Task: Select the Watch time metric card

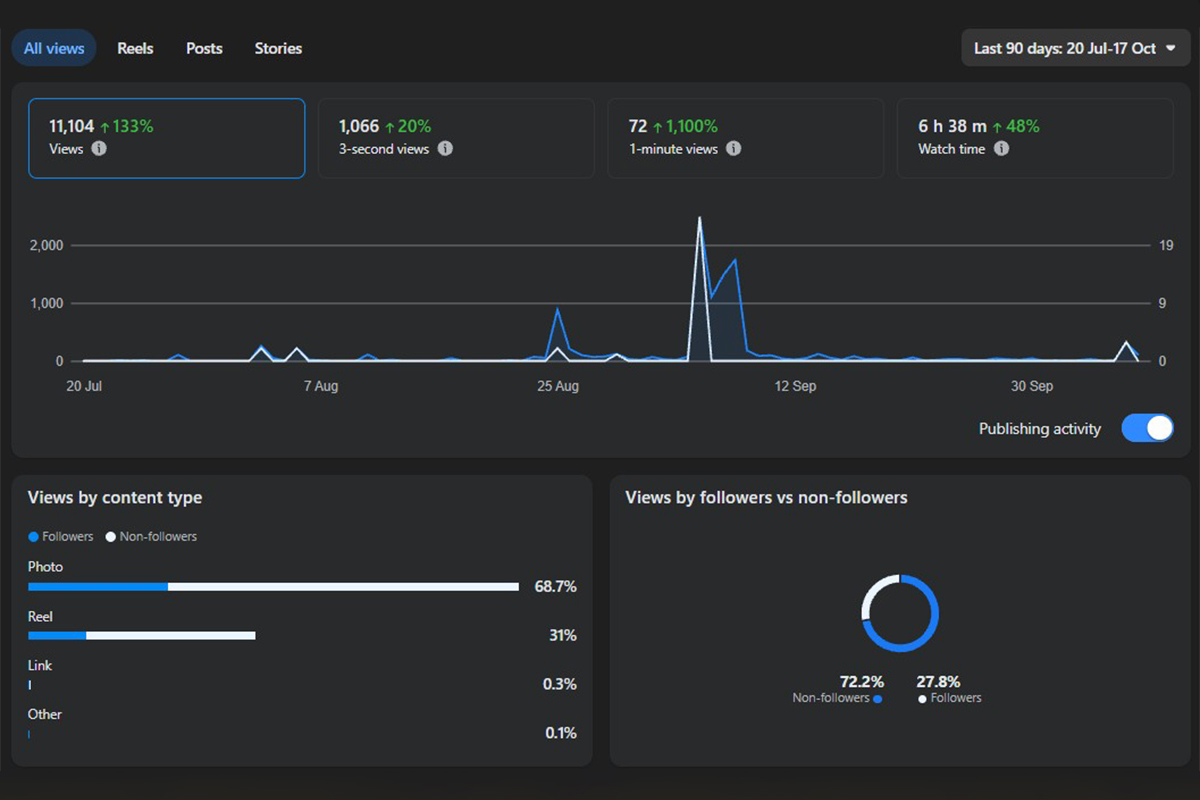Action: 1036,138
